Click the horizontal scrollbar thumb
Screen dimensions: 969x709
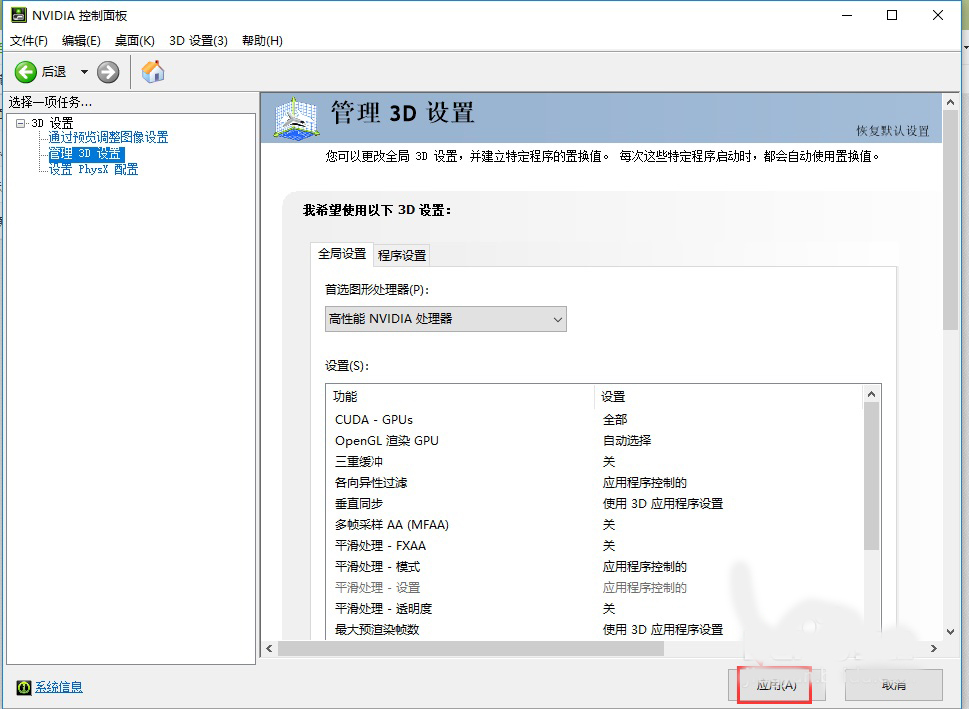[471, 648]
